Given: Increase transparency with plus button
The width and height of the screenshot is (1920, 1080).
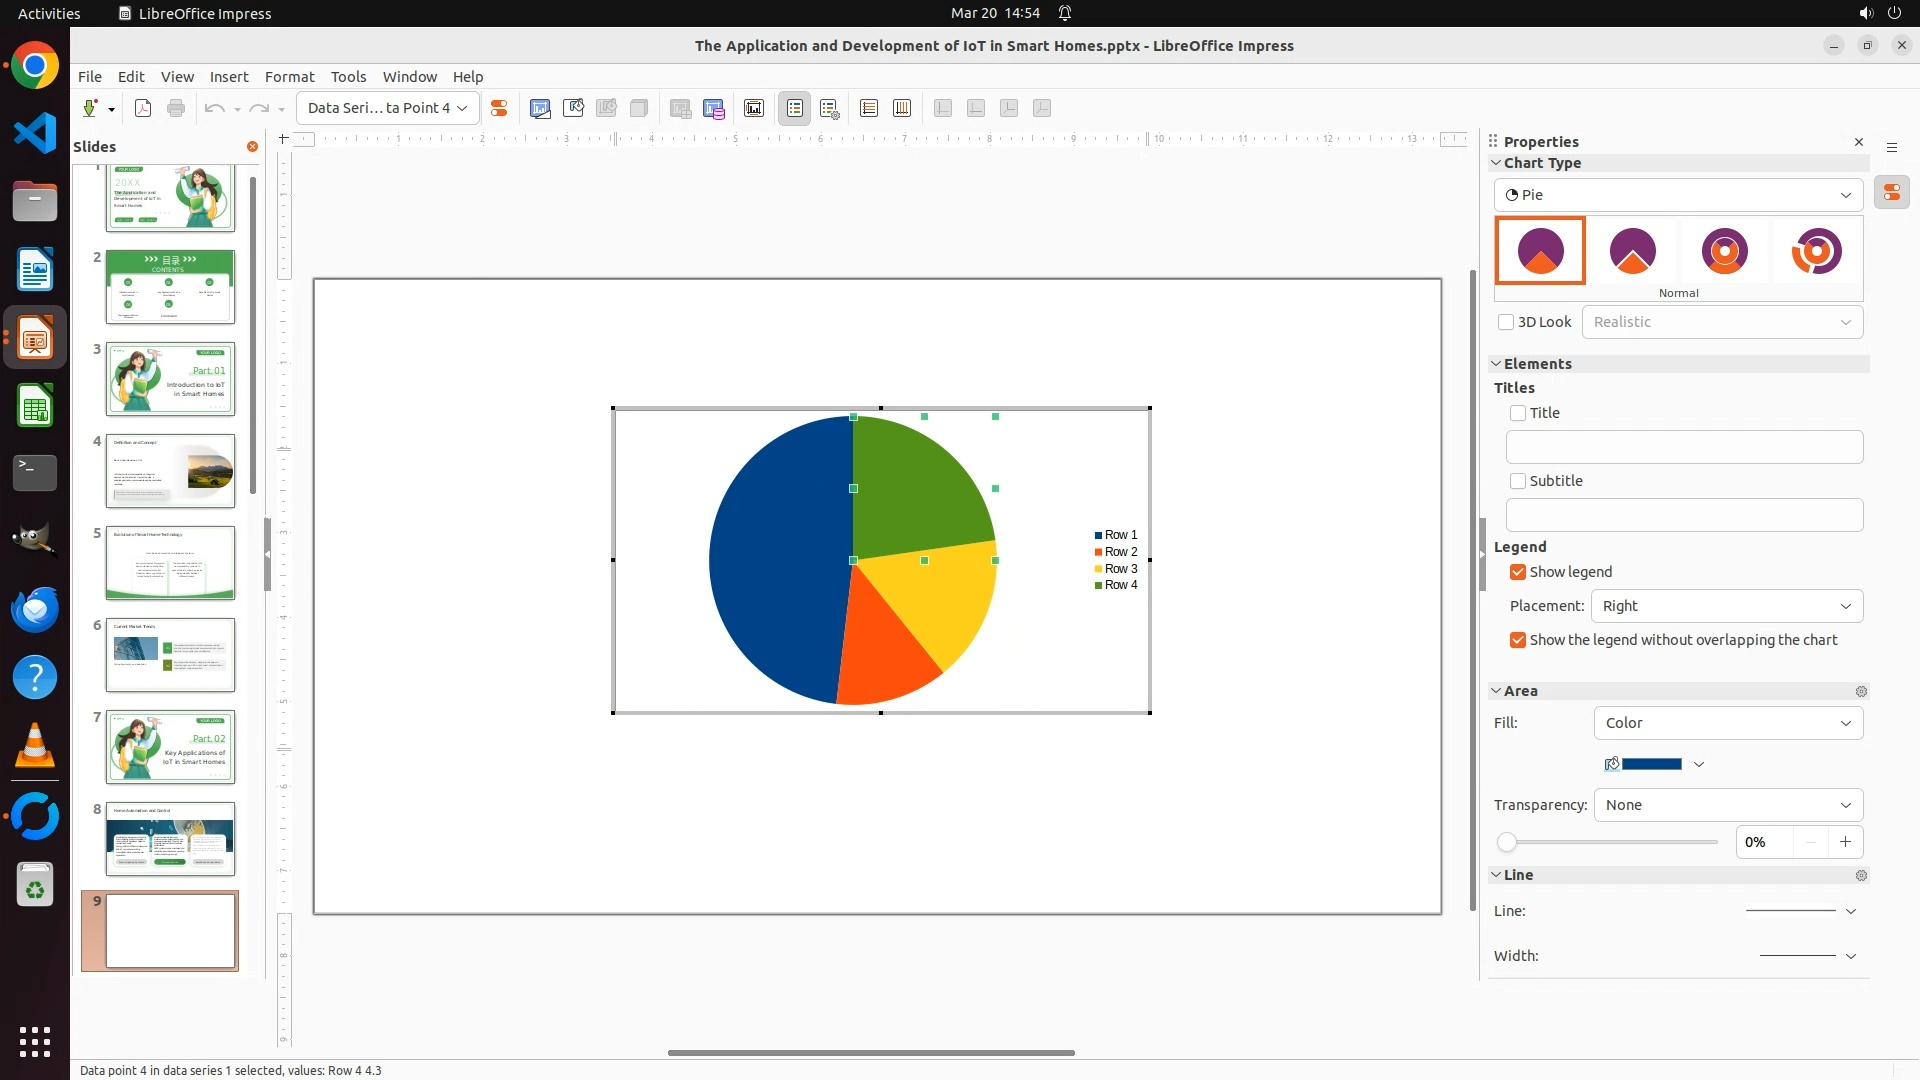Looking at the screenshot, I should click(1845, 842).
